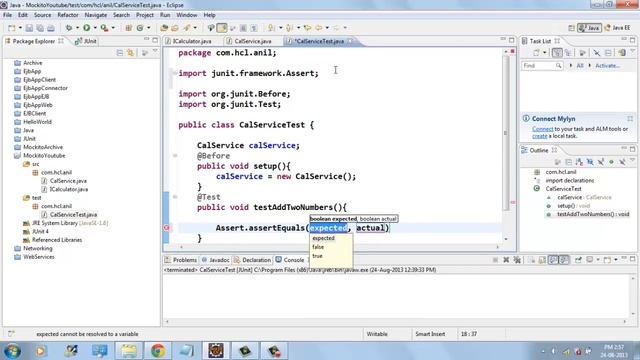Toggle Hide Static Members in Outline toolbar
The width and height of the screenshot is (640, 360).
tap(600, 162)
